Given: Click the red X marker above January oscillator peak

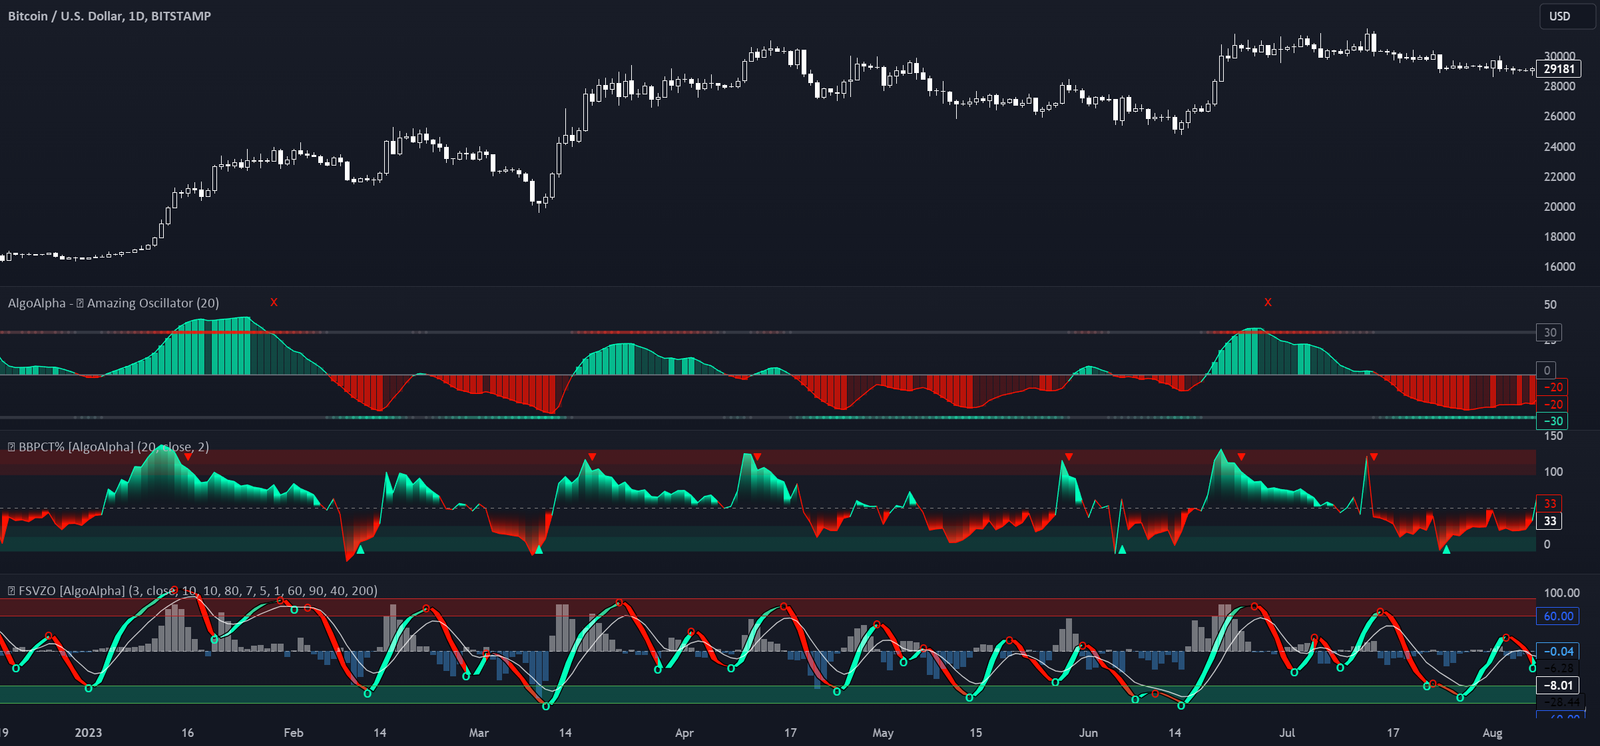Looking at the screenshot, I should tap(274, 302).
